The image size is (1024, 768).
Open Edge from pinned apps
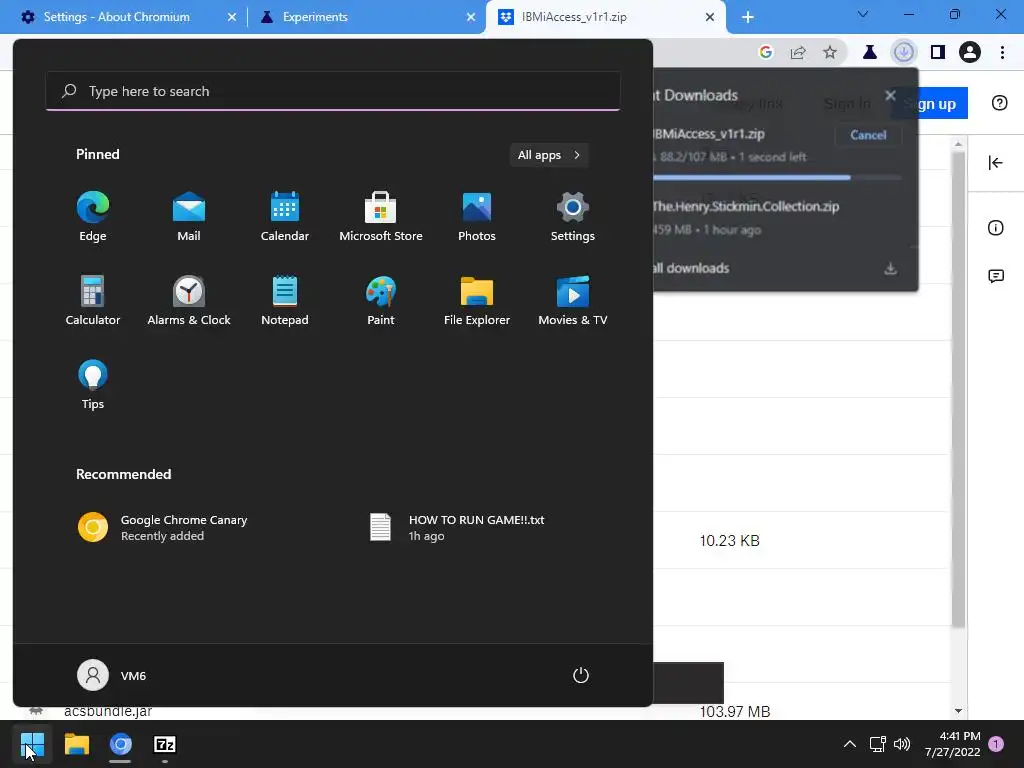click(x=93, y=216)
